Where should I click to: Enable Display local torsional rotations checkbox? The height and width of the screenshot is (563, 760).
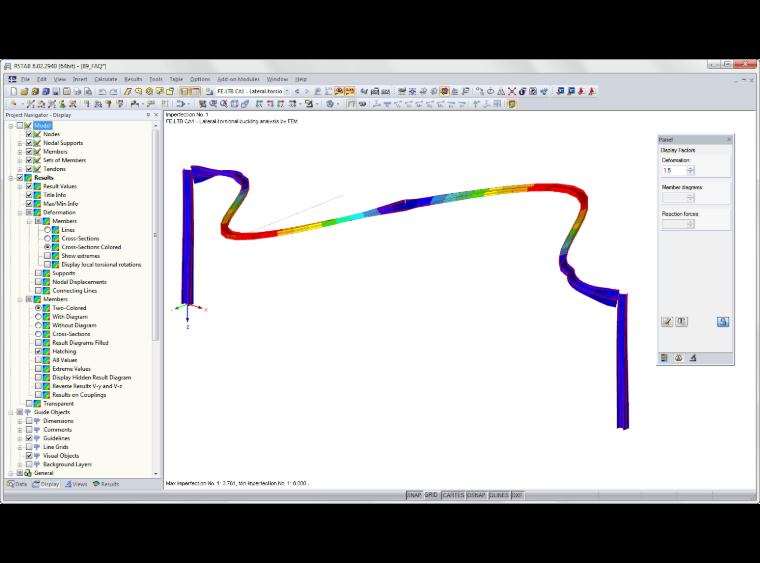48,265
